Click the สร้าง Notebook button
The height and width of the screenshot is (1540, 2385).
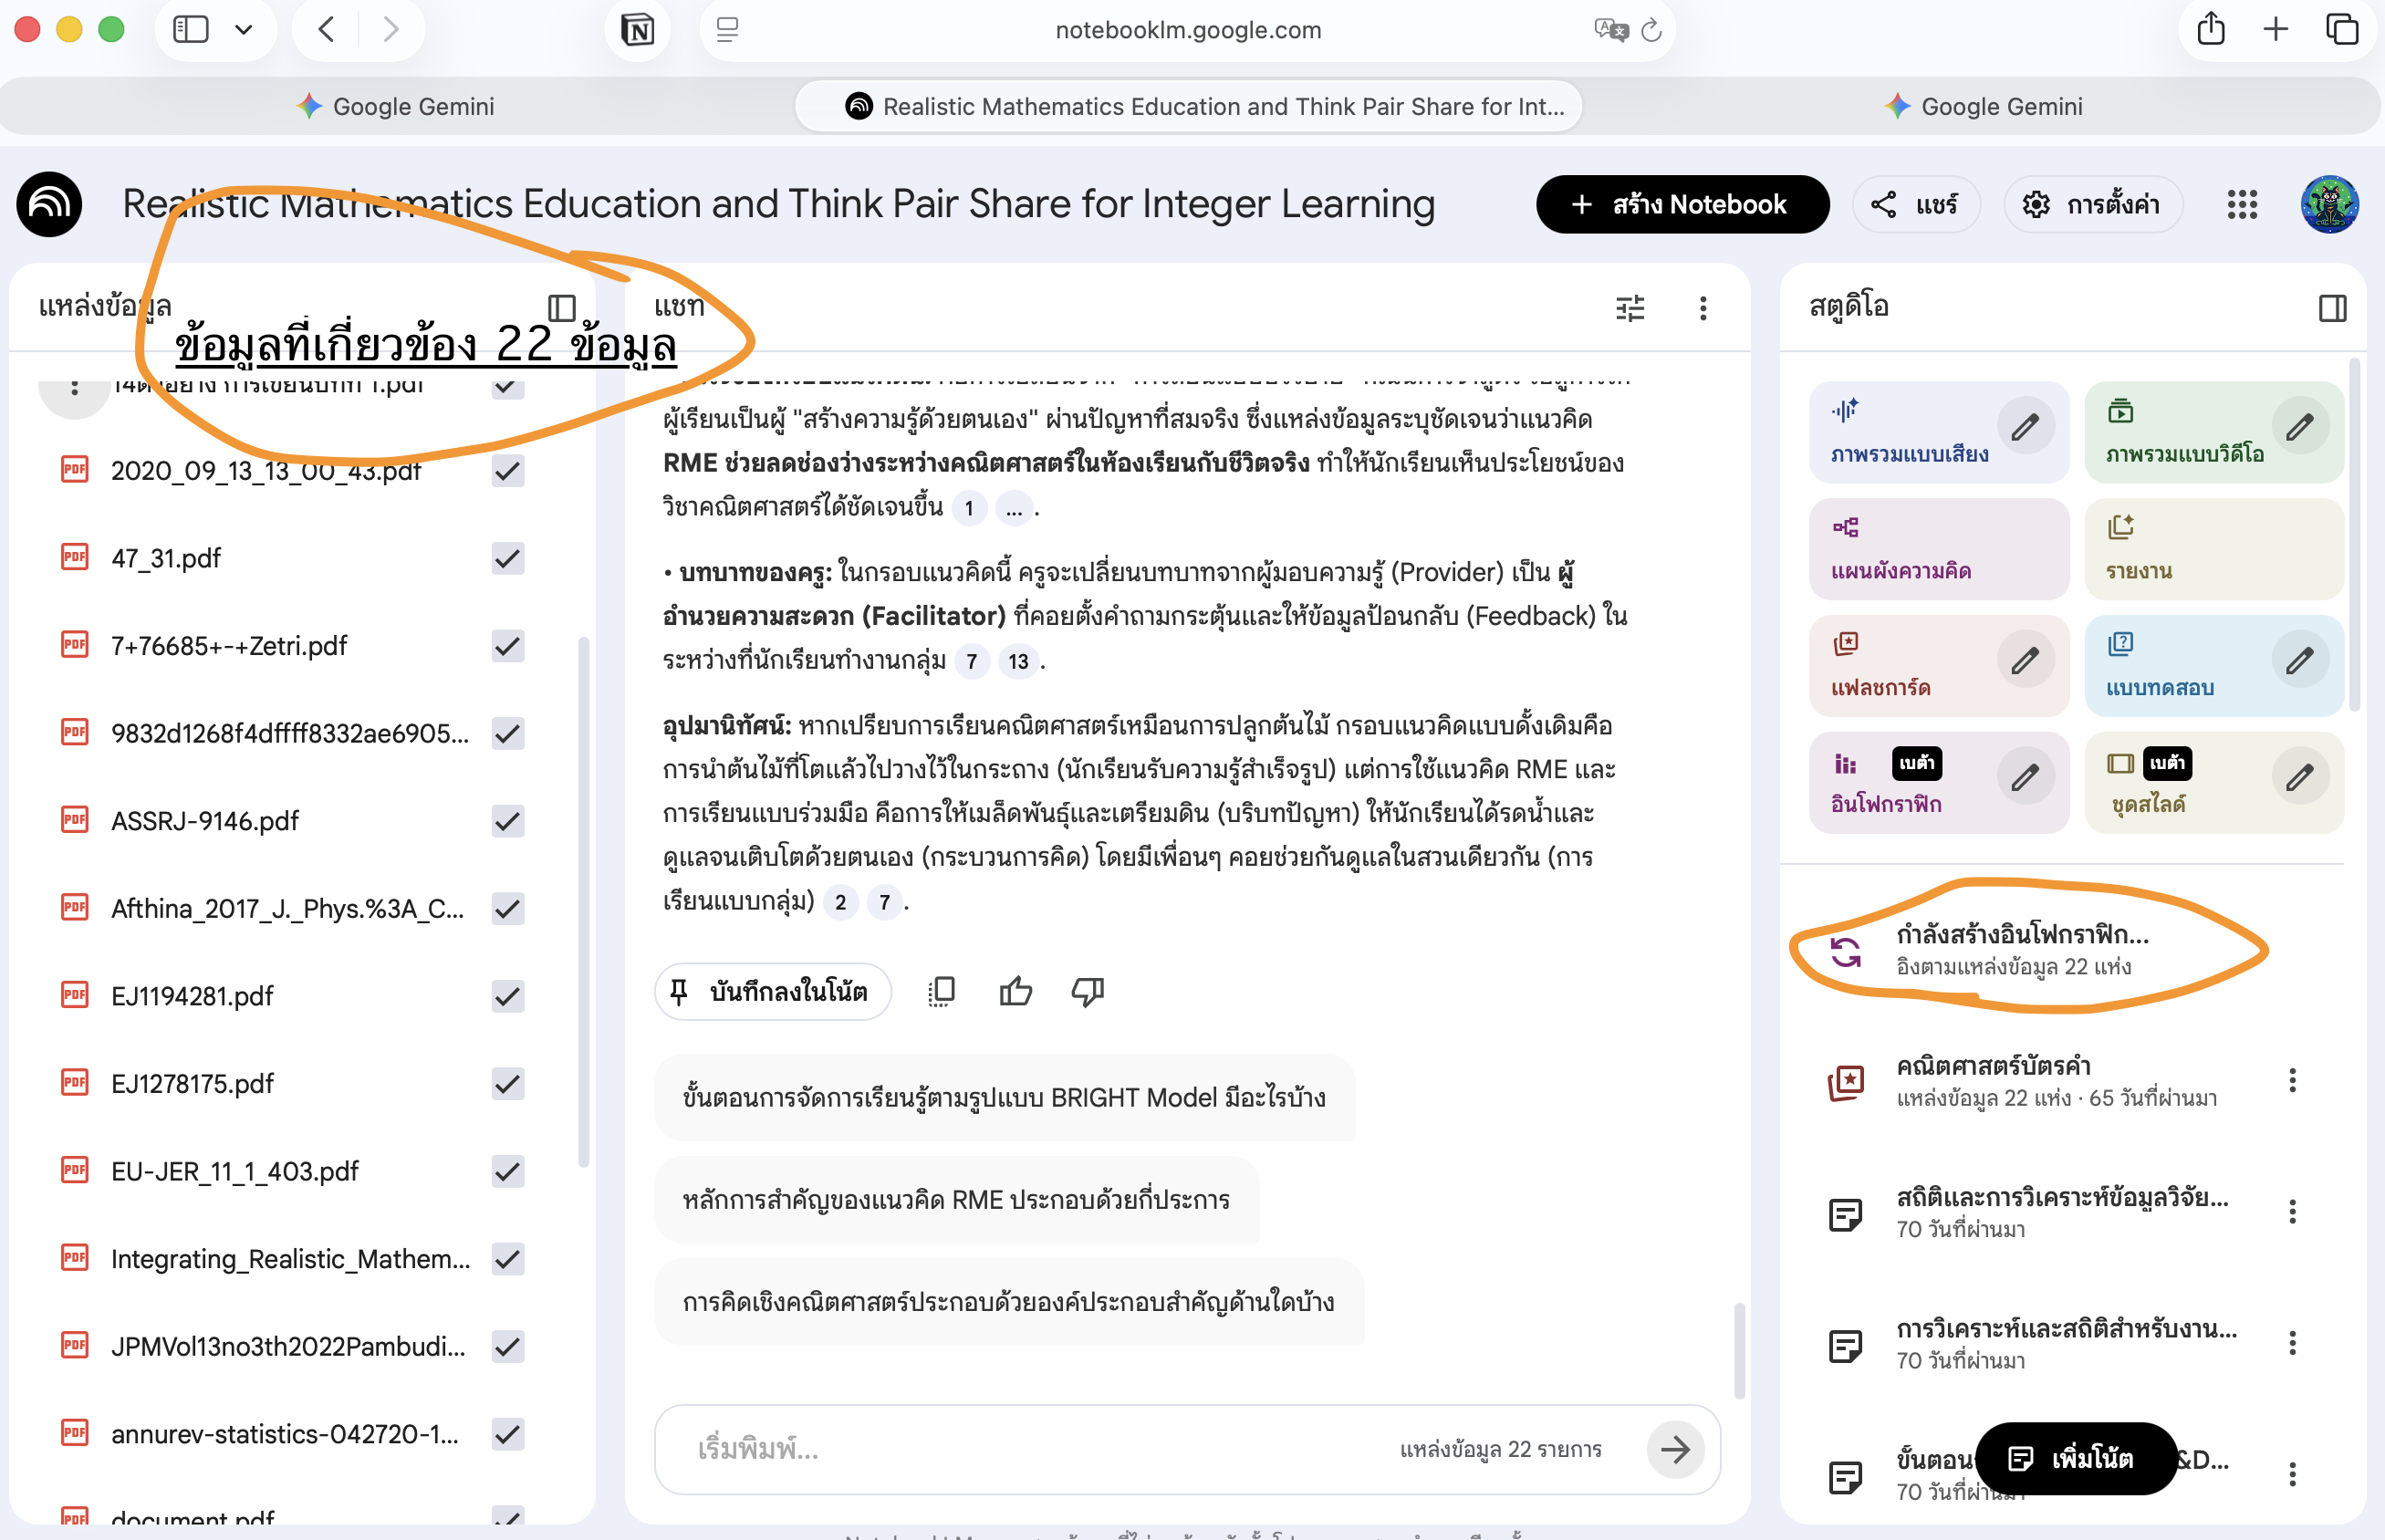click(x=1682, y=205)
